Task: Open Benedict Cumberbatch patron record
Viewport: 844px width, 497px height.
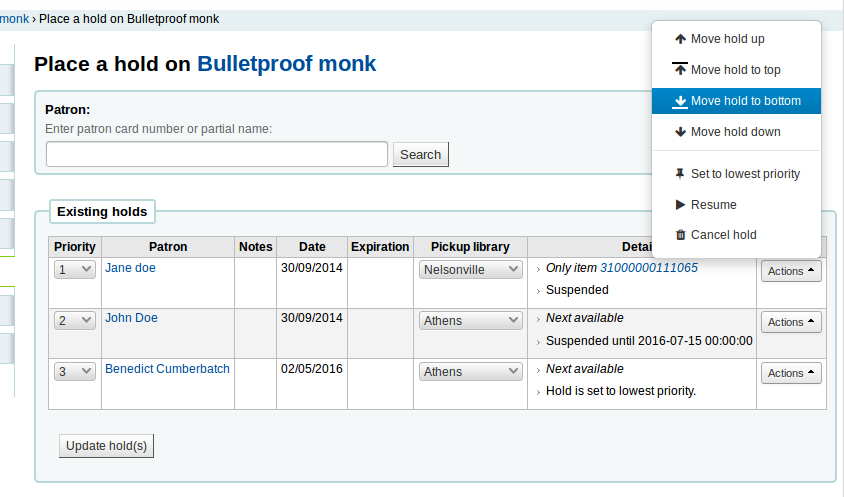Action: tap(167, 369)
